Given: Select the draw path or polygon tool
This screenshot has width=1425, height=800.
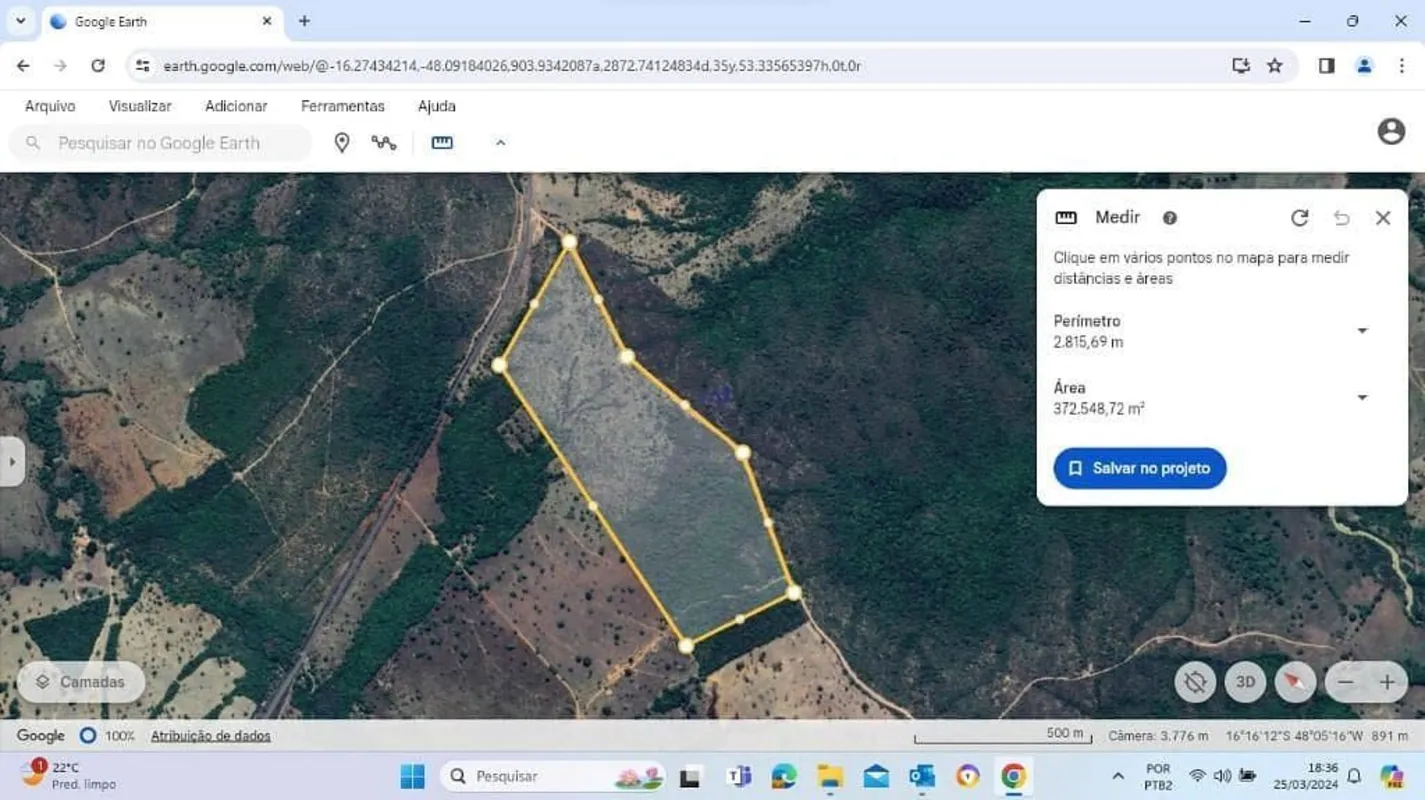Looking at the screenshot, I should [384, 143].
